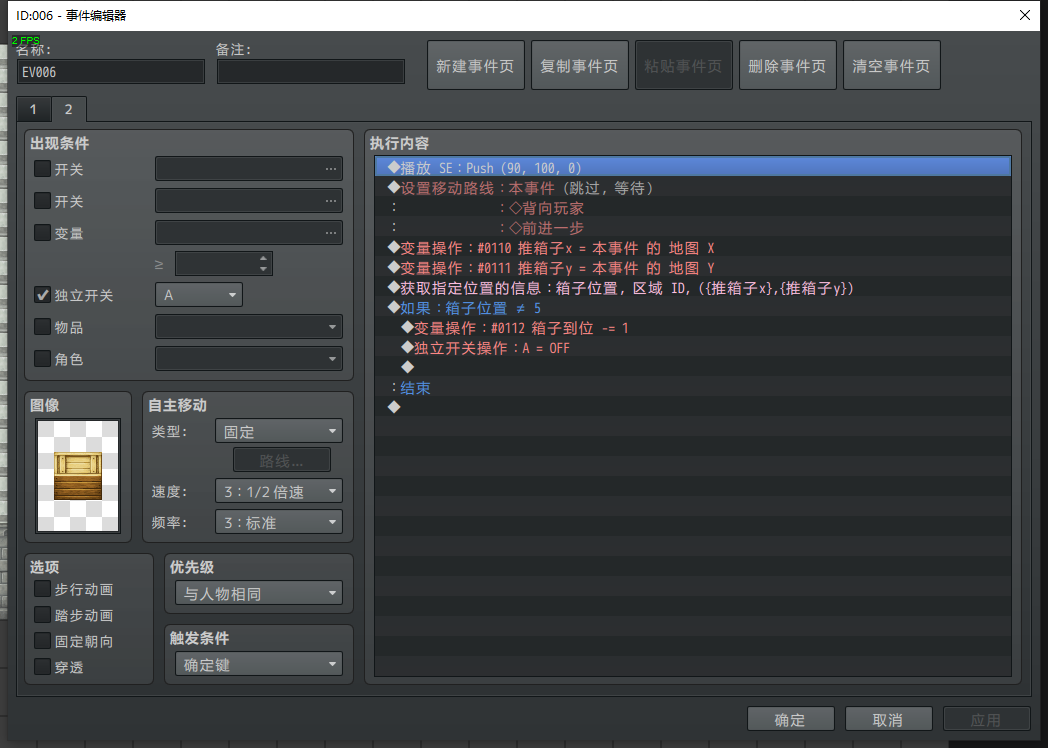Open the 优先级 dropdown 与人物相同

click(259, 593)
